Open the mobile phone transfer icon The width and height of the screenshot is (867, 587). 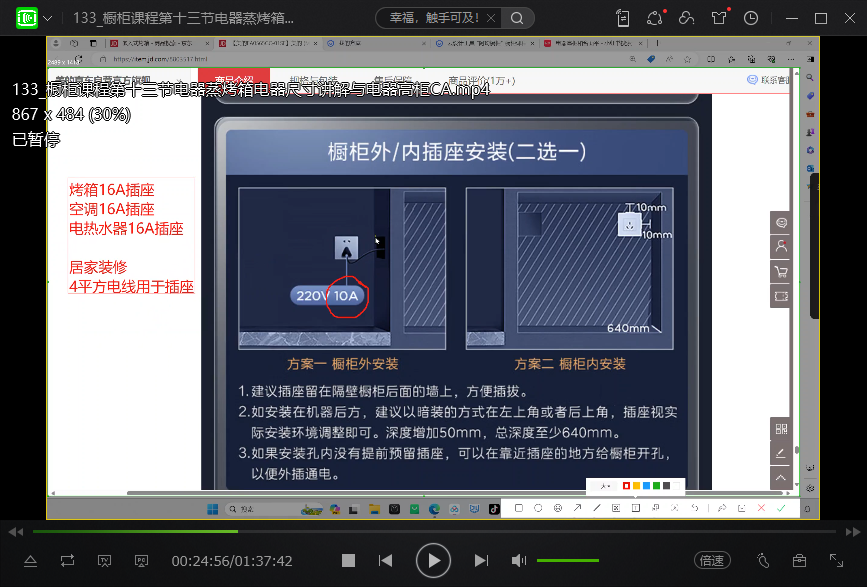pos(623,18)
